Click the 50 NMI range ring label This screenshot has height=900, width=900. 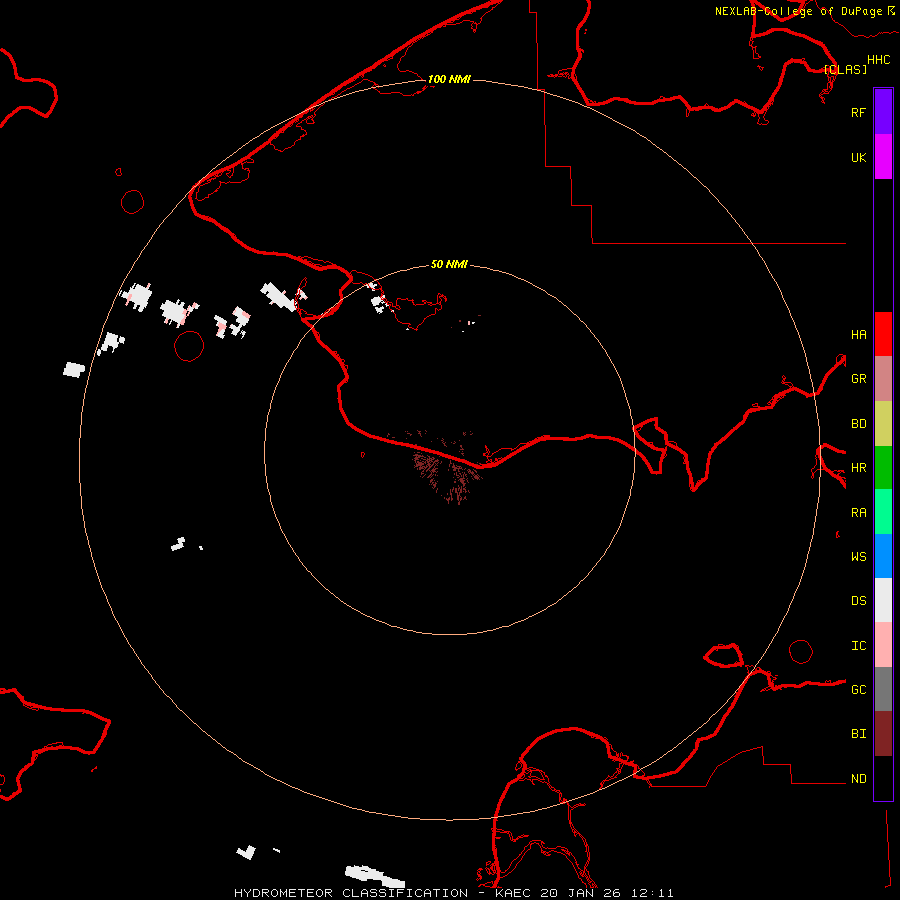[x=449, y=264]
